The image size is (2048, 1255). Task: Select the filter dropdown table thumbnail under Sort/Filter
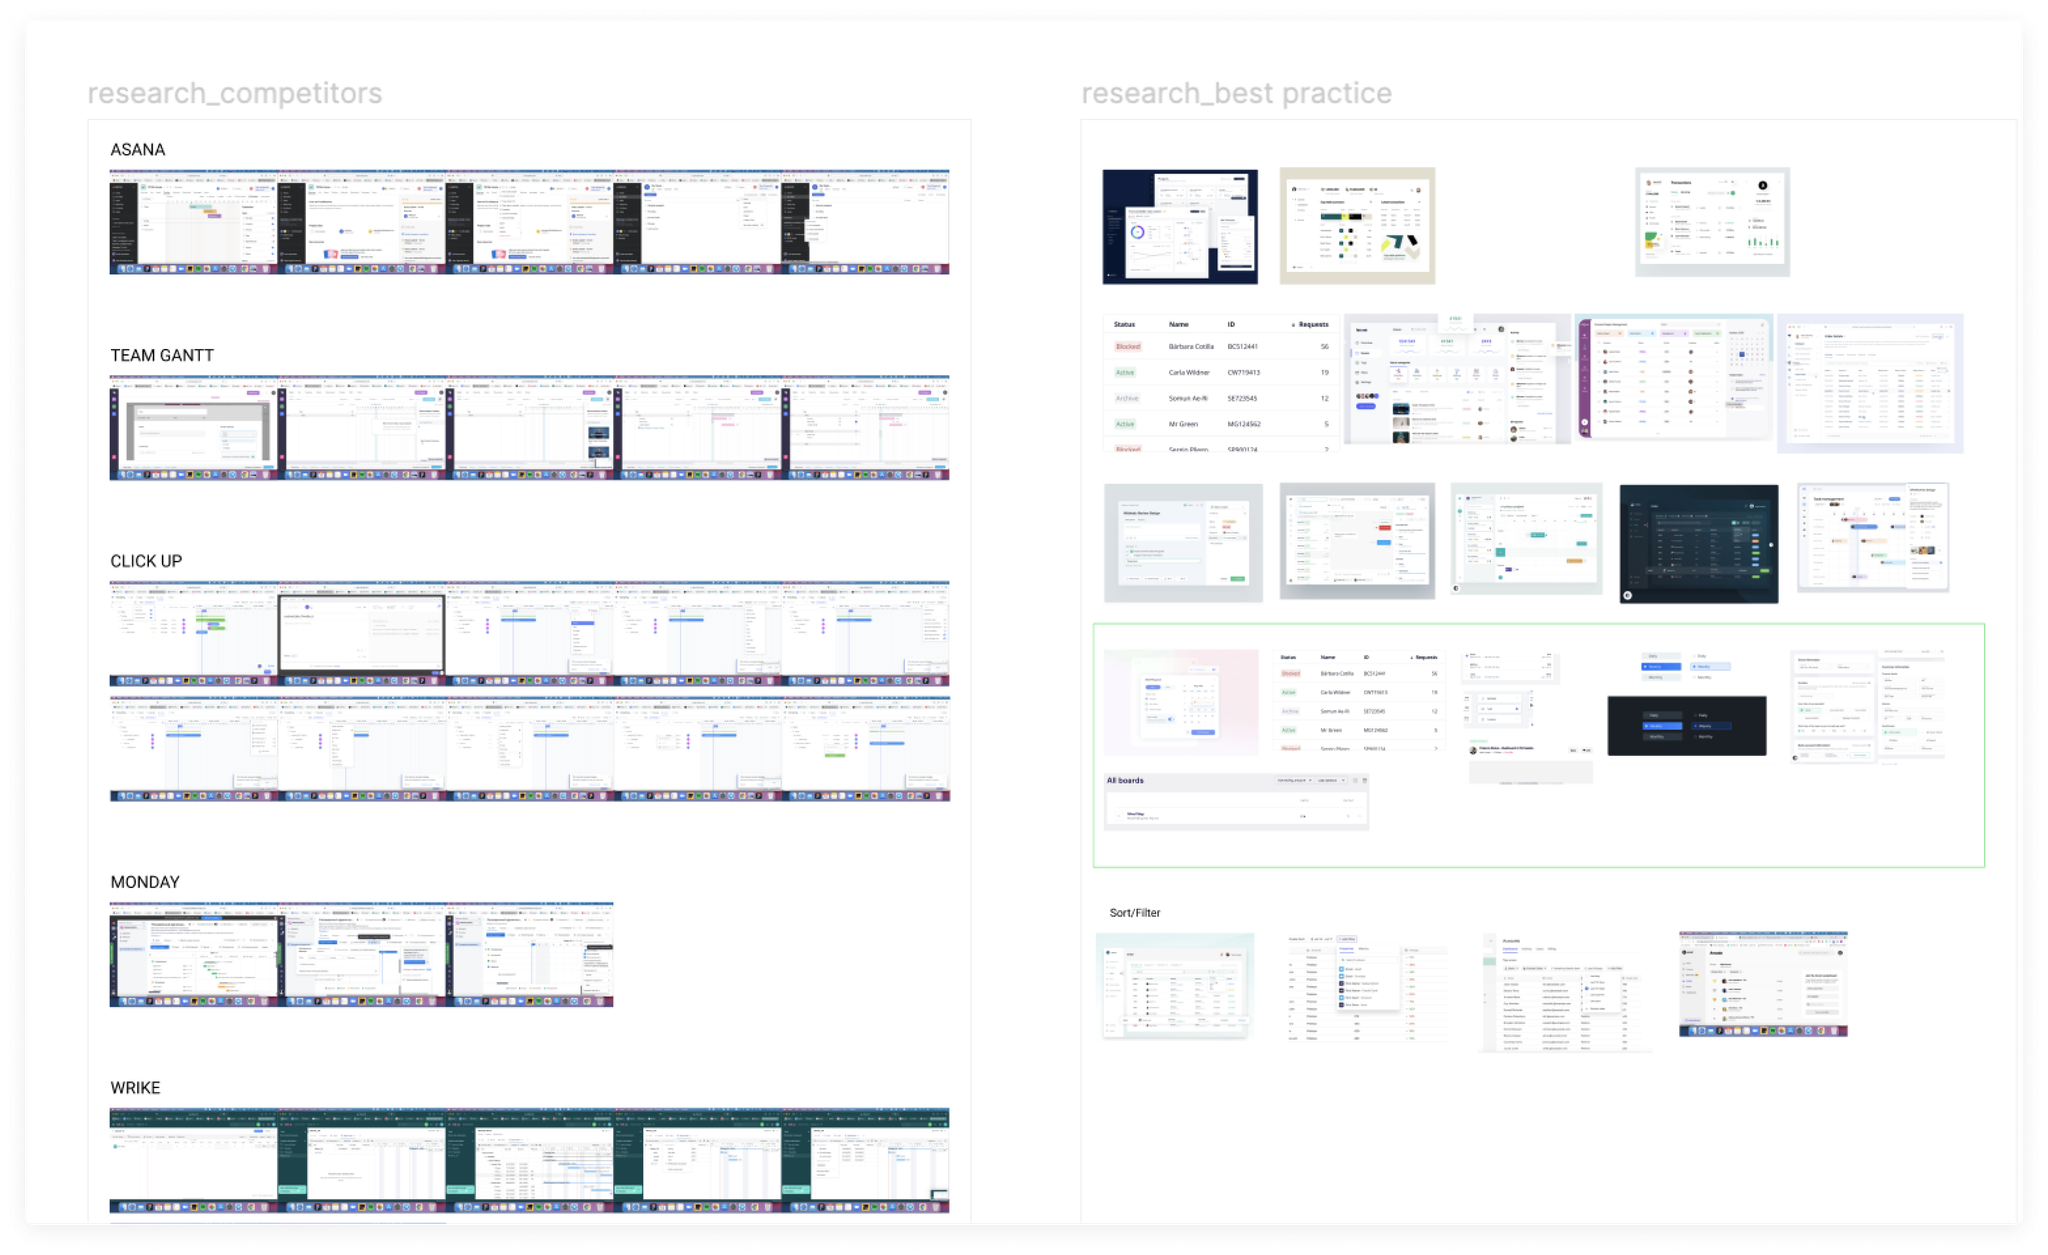1367,990
